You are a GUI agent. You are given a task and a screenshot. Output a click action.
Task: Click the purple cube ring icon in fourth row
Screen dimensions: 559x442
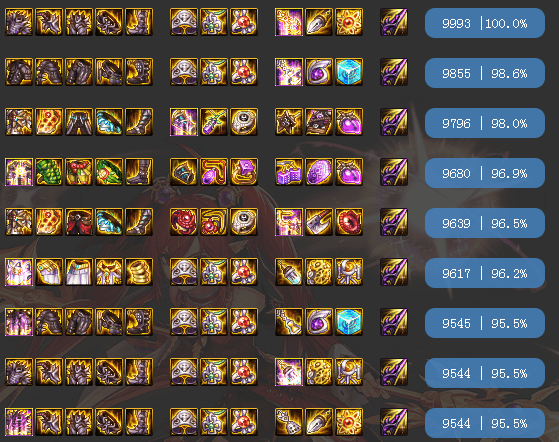point(243,172)
